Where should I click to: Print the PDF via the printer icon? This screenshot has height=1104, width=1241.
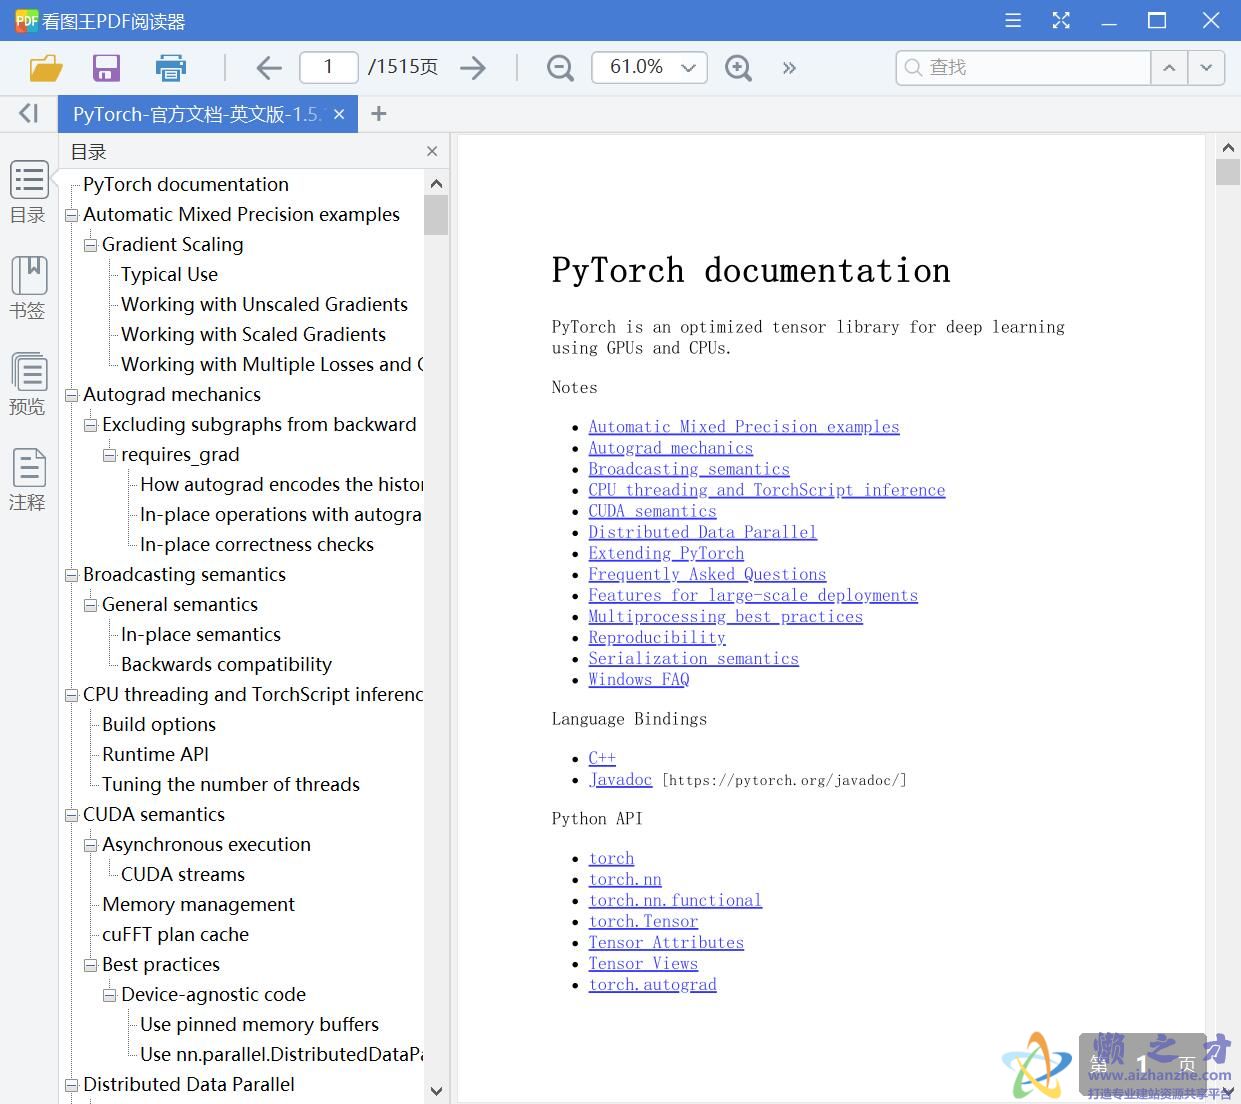coord(170,68)
